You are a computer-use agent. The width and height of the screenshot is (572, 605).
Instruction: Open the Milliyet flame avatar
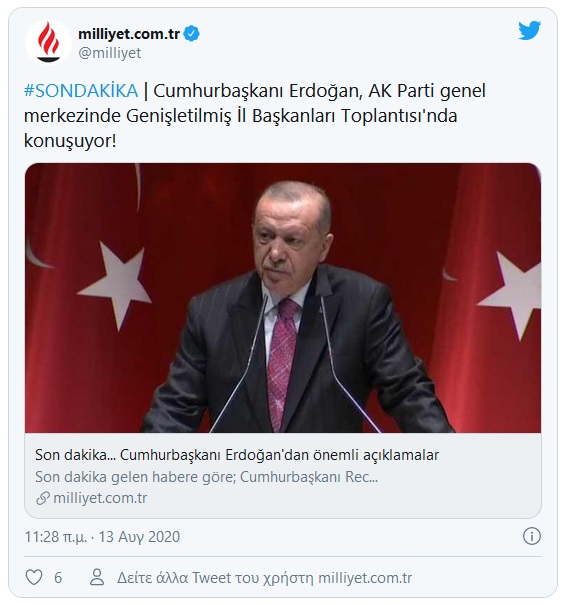(48, 42)
